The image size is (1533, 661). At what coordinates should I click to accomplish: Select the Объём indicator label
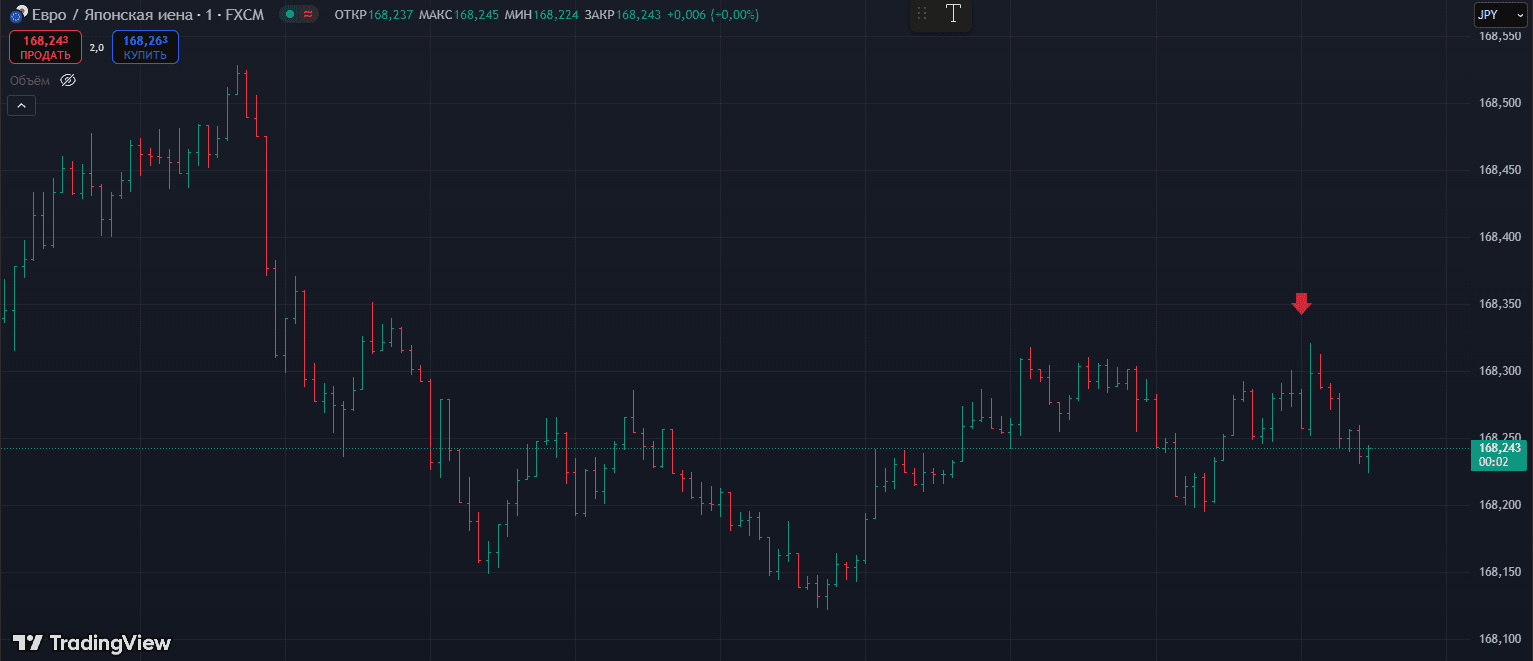click(x=30, y=80)
